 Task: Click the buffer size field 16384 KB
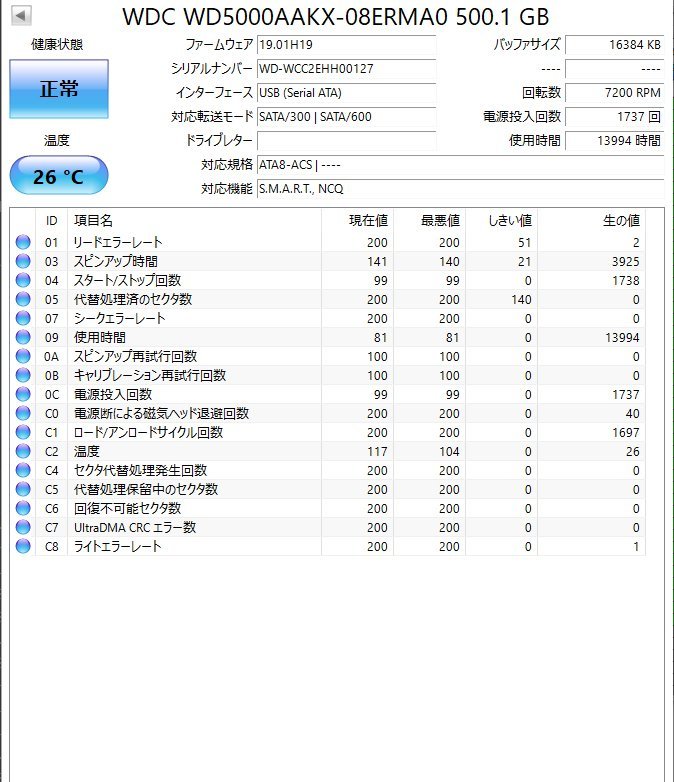point(614,44)
